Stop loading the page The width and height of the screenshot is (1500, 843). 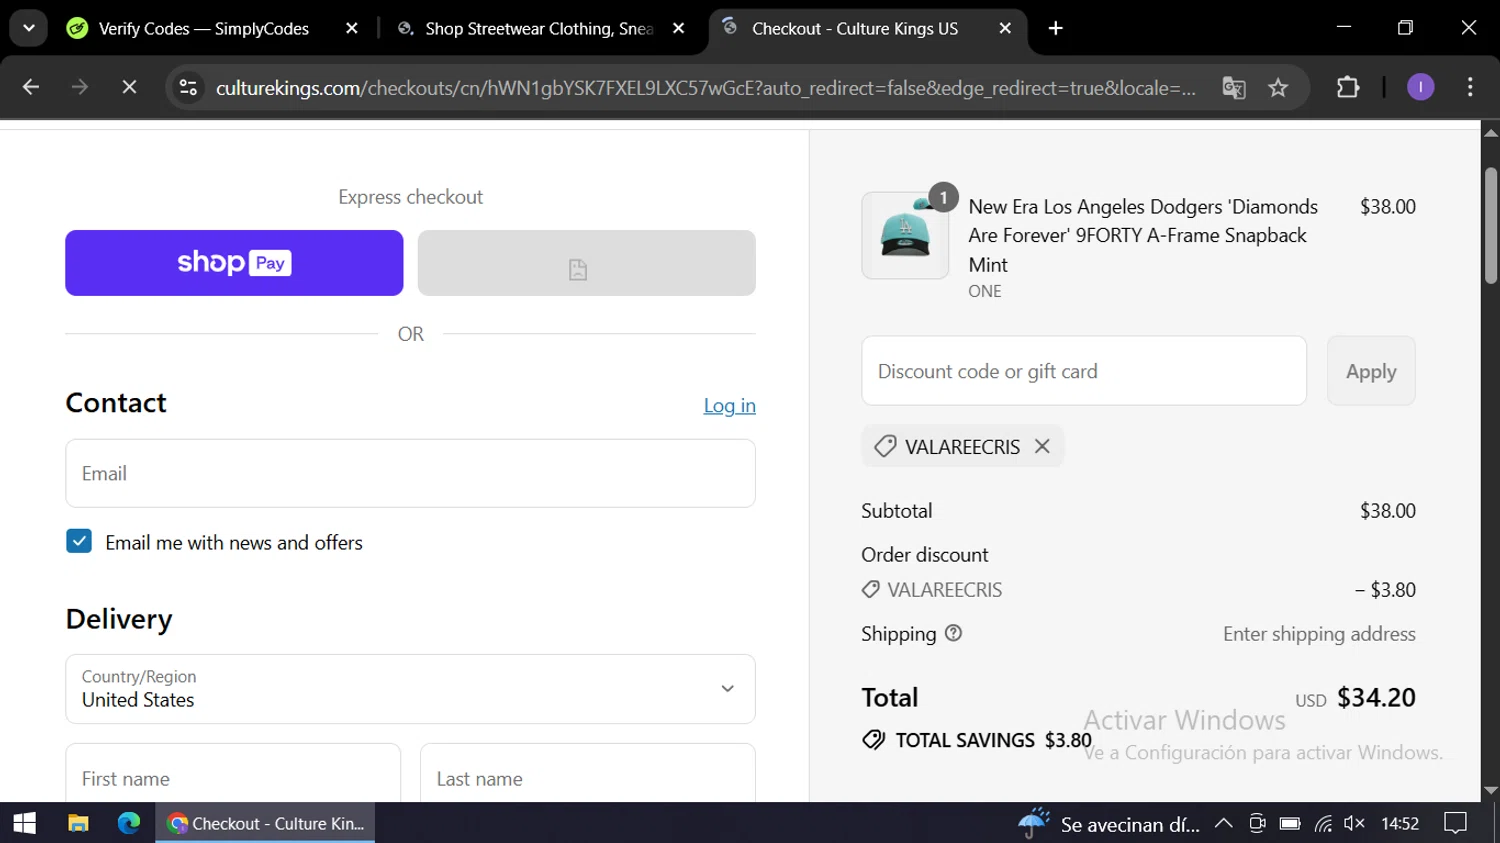coord(129,88)
